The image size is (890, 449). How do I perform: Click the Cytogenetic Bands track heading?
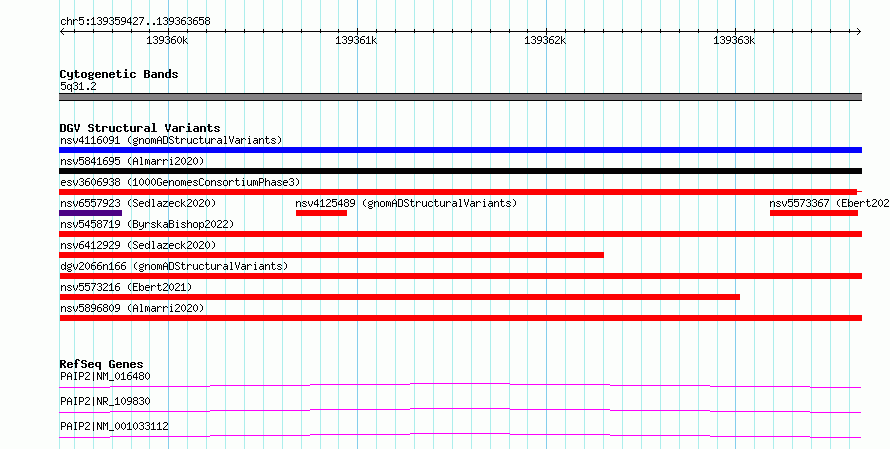119,74
